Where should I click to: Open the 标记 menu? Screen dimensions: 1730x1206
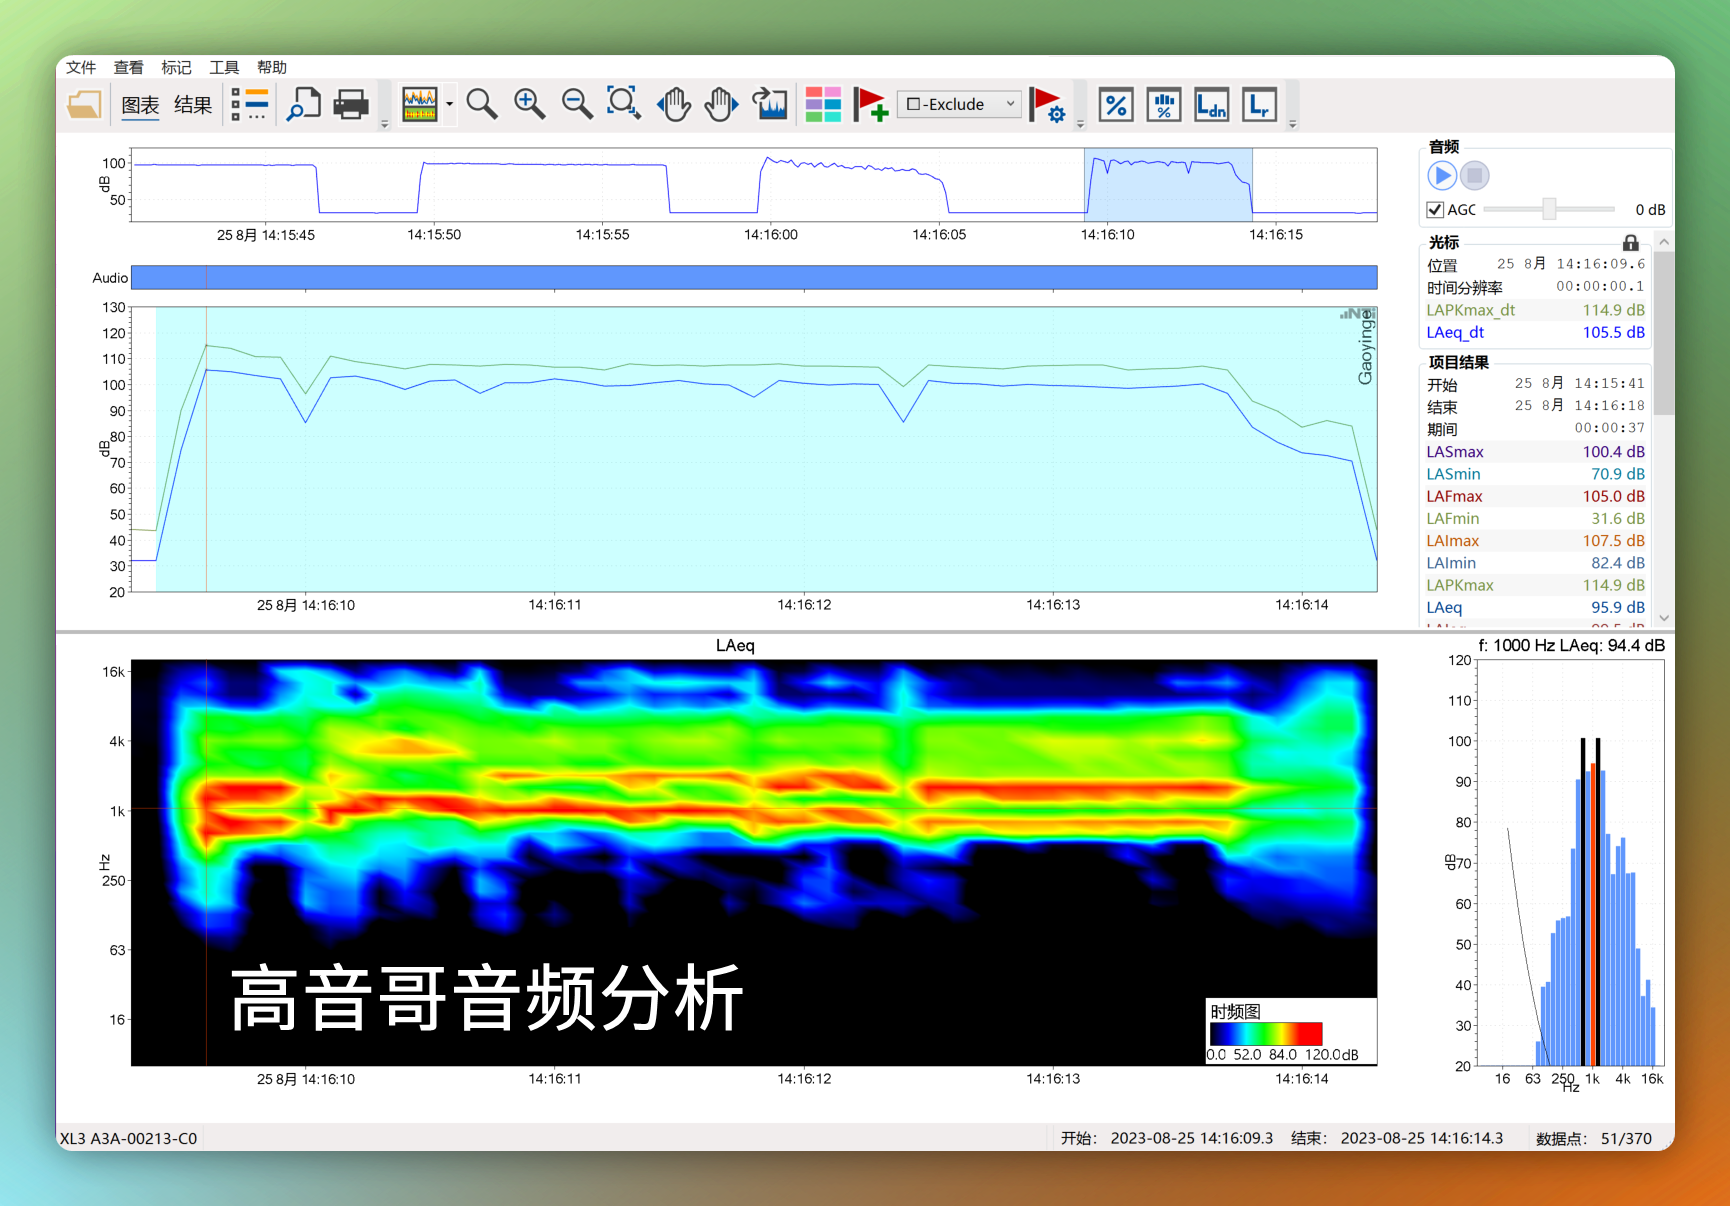coord(176,67)
